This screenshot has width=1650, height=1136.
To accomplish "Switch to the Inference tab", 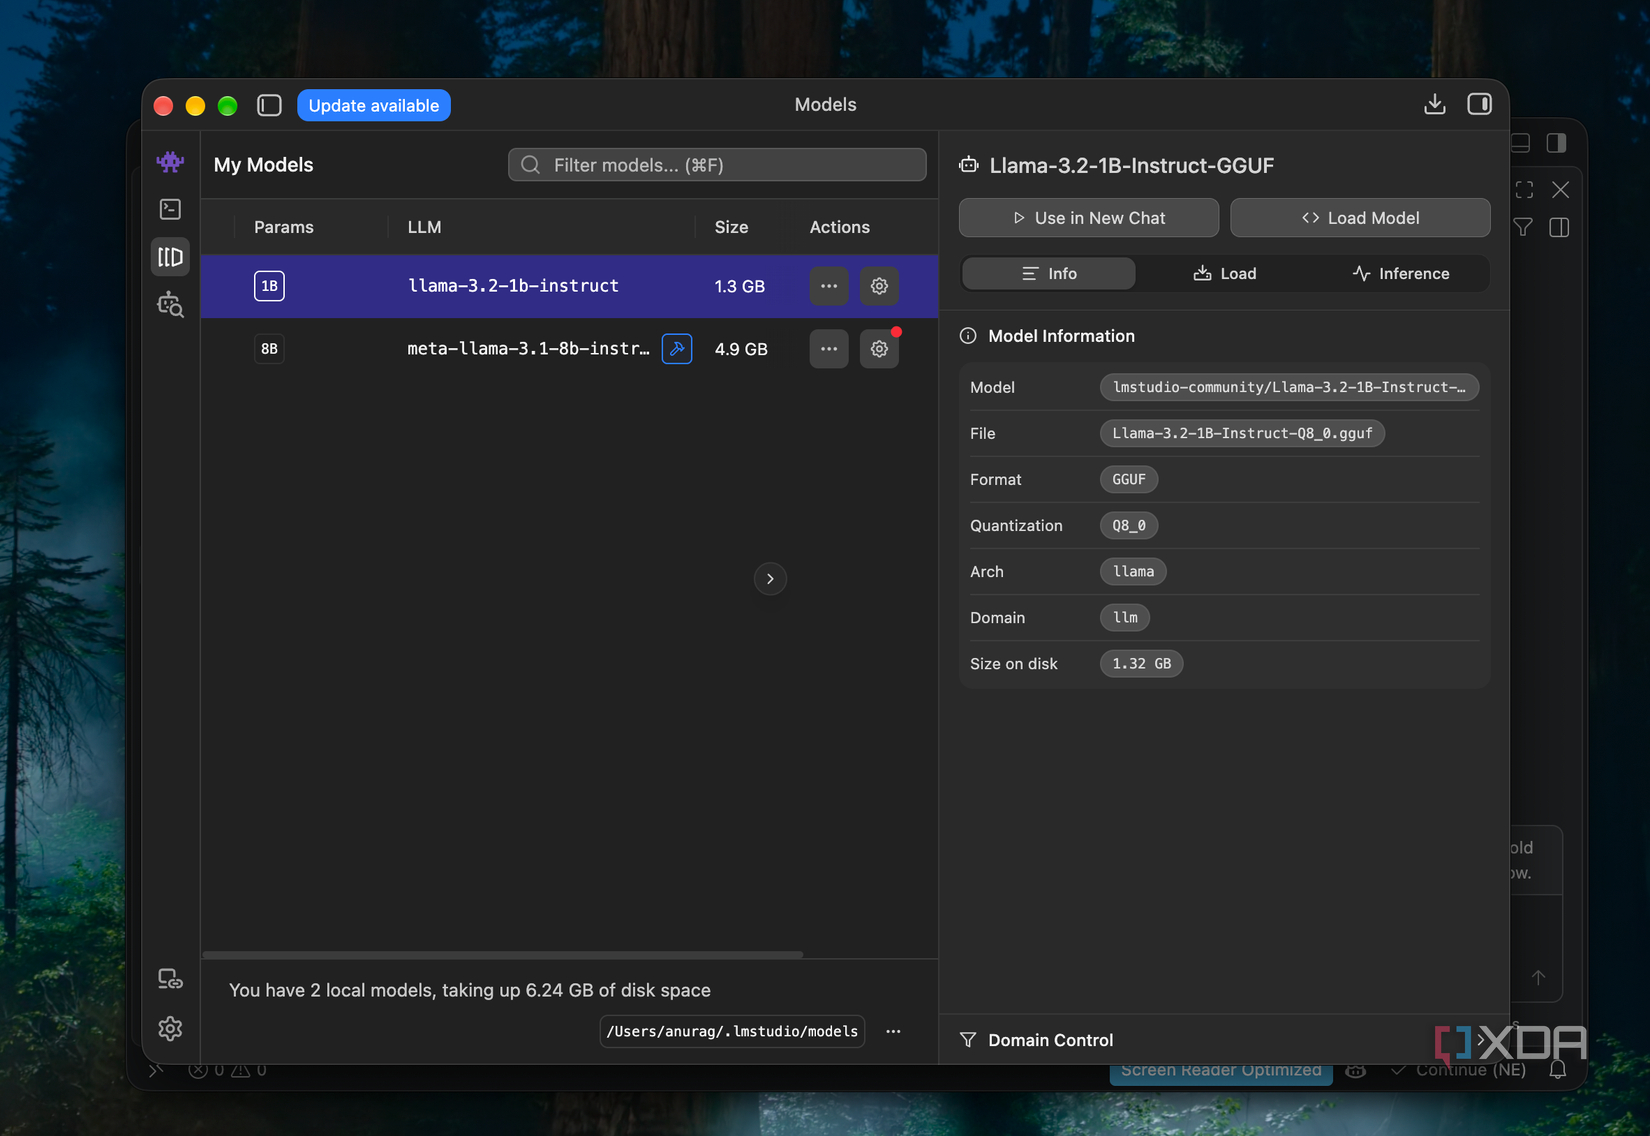I will [1400, 273].
